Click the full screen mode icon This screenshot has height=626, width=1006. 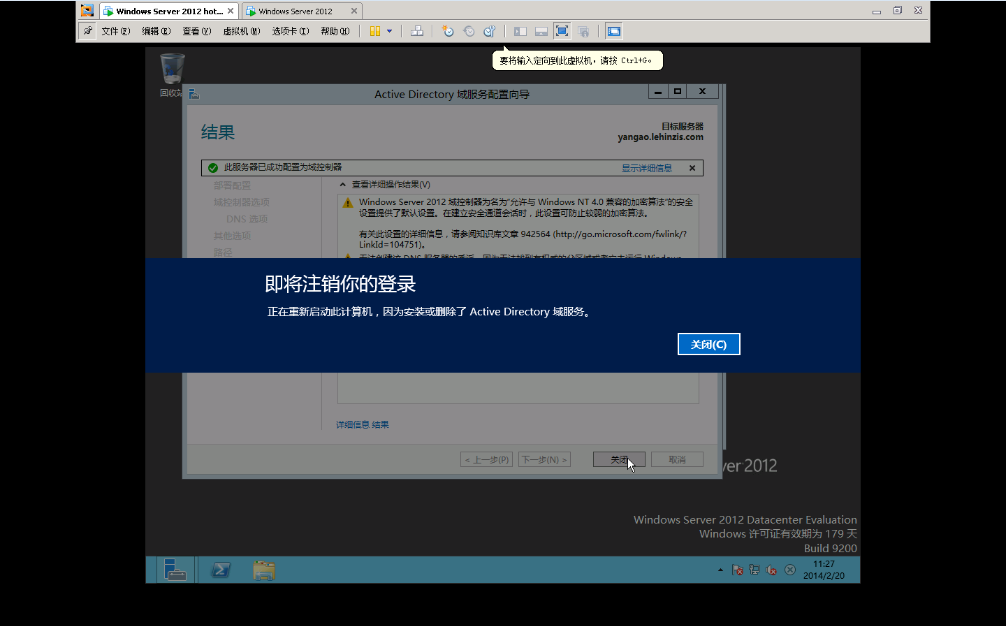coord(562,31)
